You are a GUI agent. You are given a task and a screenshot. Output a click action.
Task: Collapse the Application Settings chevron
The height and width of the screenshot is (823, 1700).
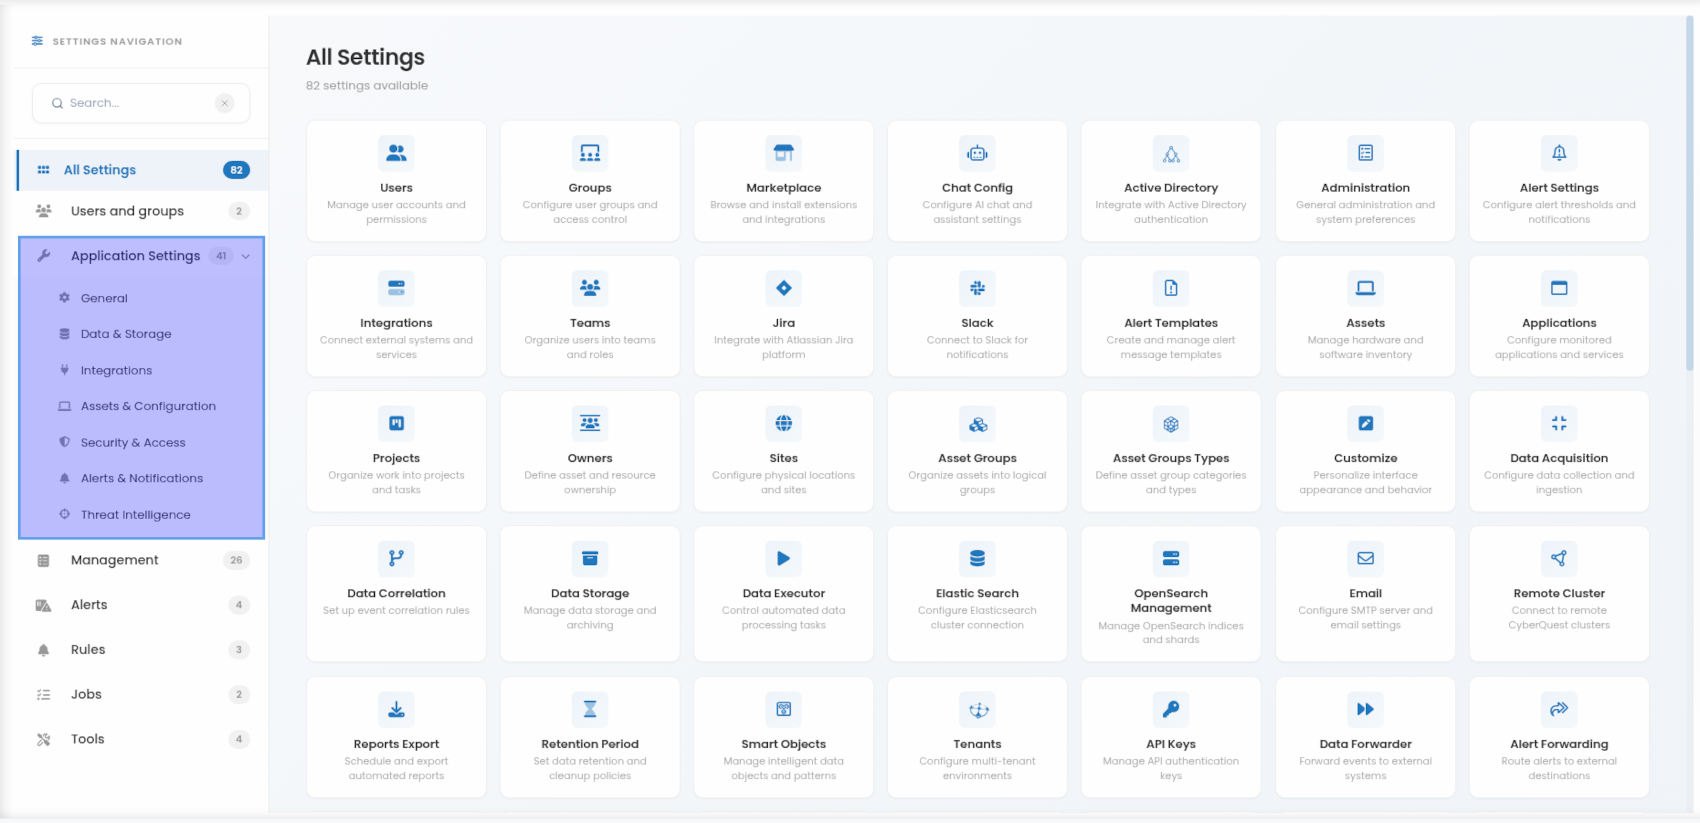(246, 256)
